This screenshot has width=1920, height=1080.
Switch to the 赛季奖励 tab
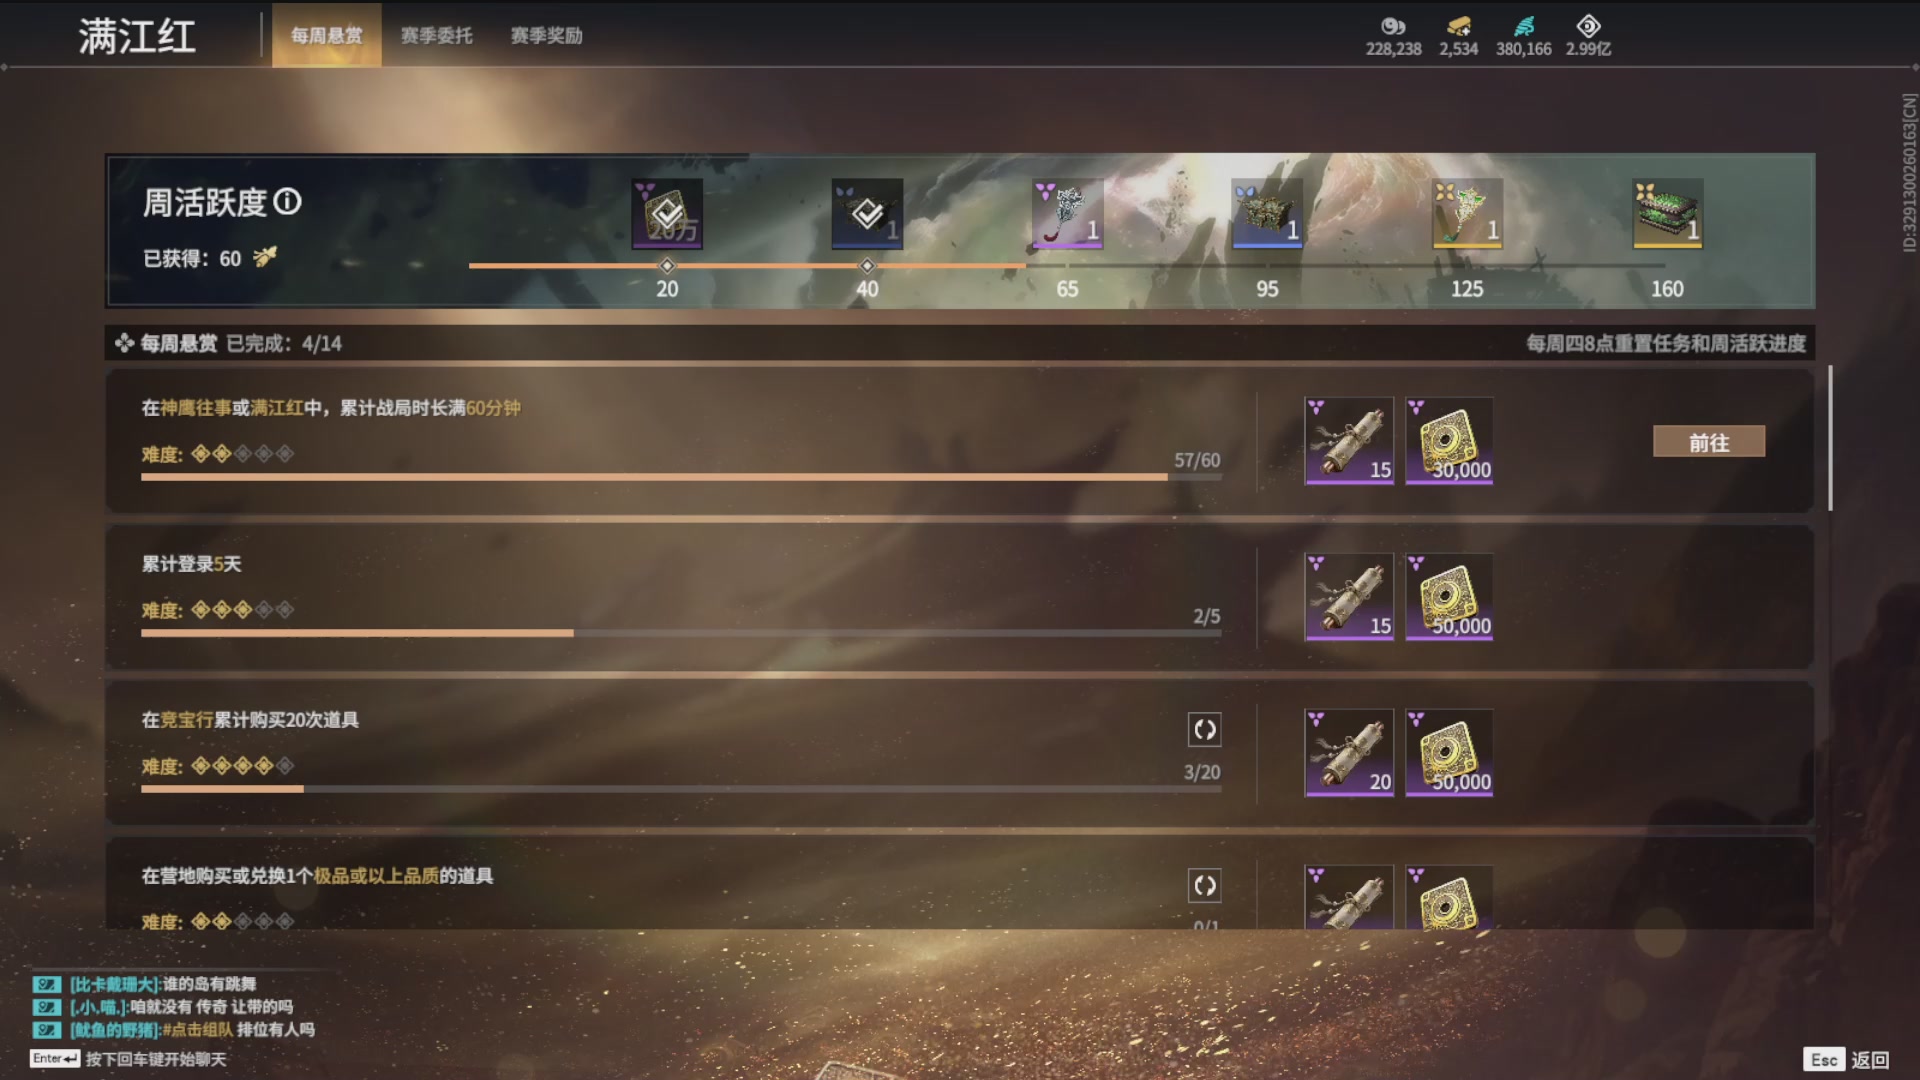click(x=546, y=35)
